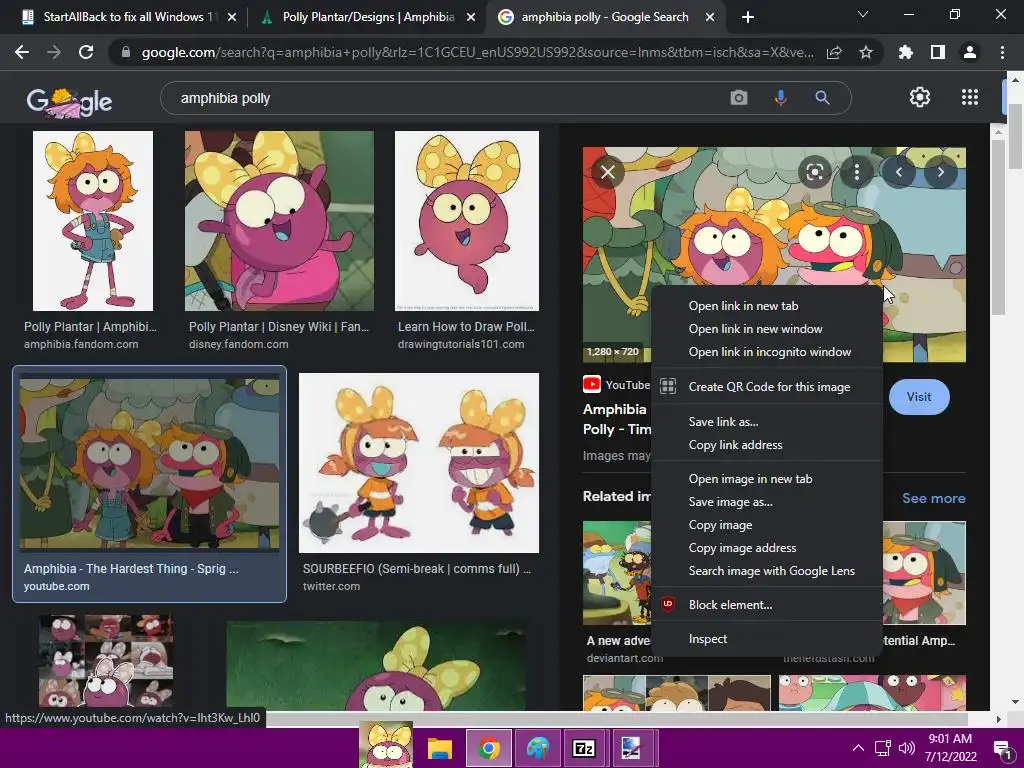Open Learn How to Draw Polly thumbnail

pyautogui.click(x=467, y=221)
